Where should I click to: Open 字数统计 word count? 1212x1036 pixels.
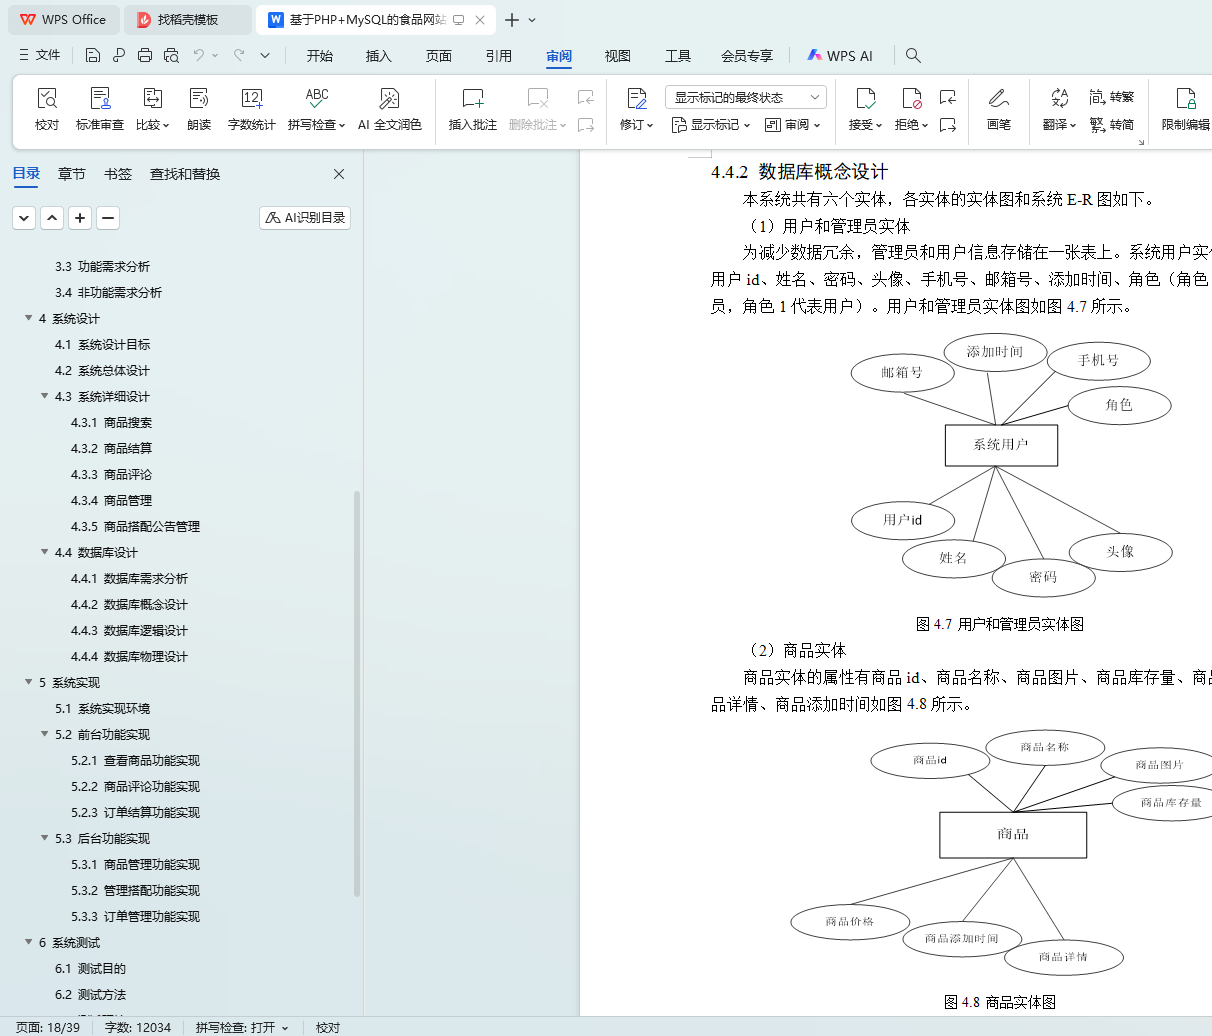[251, 109]
